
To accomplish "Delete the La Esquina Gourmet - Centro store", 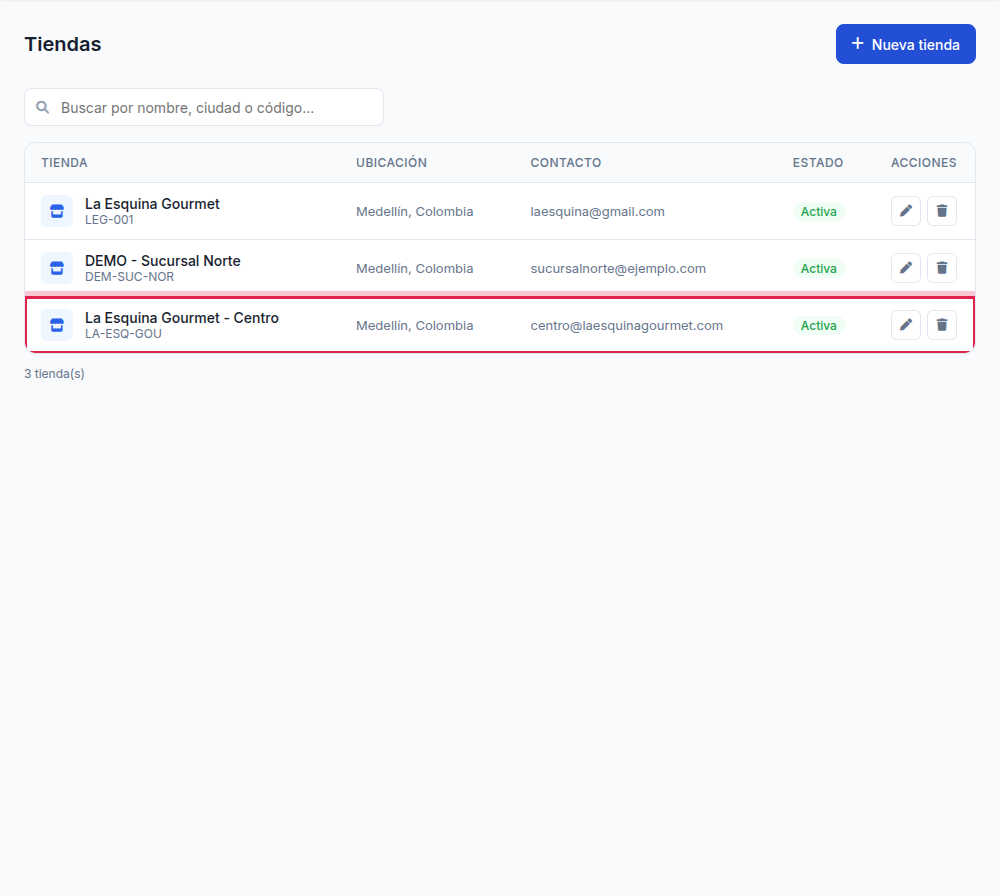I will [x=942, y=325].
